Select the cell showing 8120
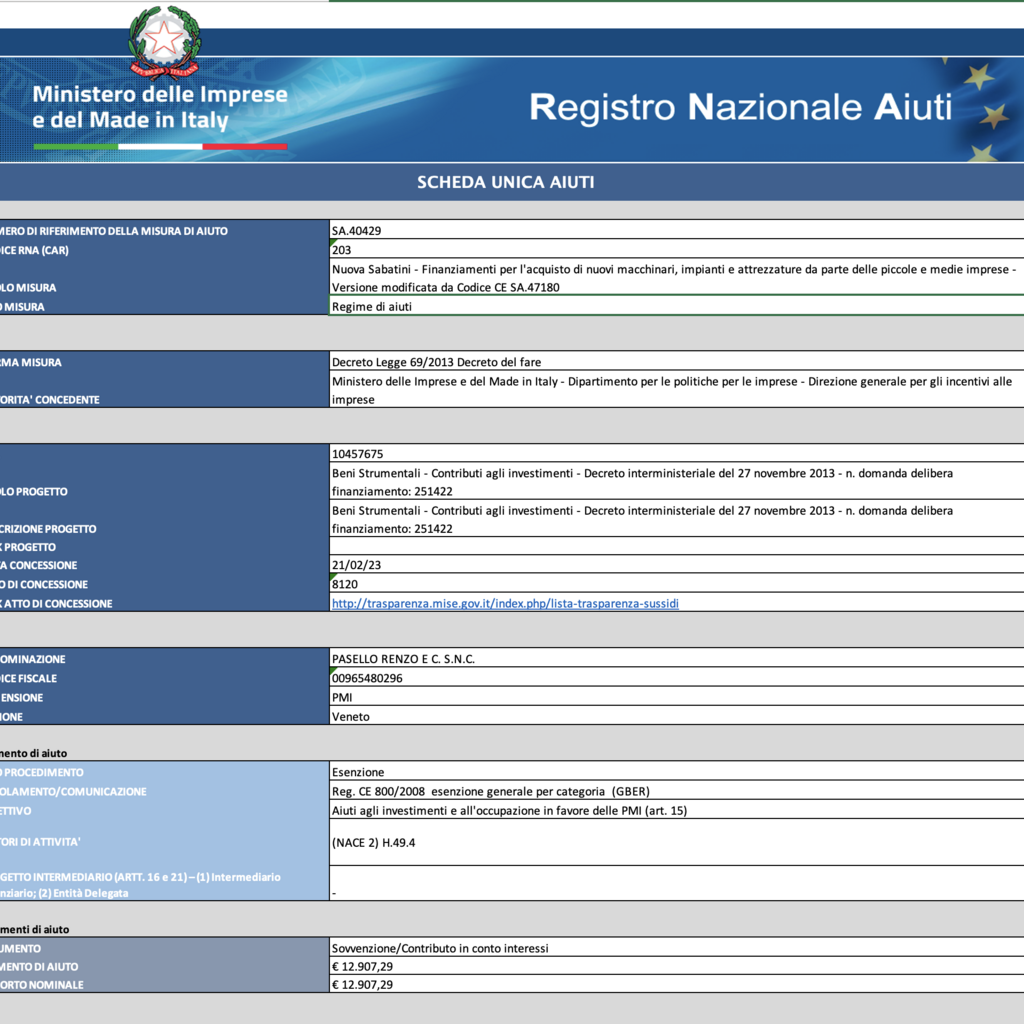 pyautogui.click(x=676, y=584)
